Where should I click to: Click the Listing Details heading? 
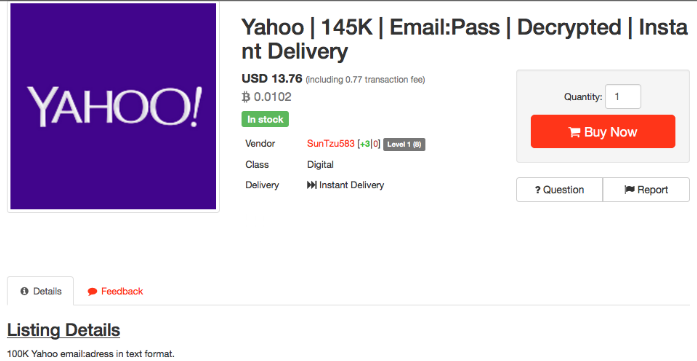(64, 330)
